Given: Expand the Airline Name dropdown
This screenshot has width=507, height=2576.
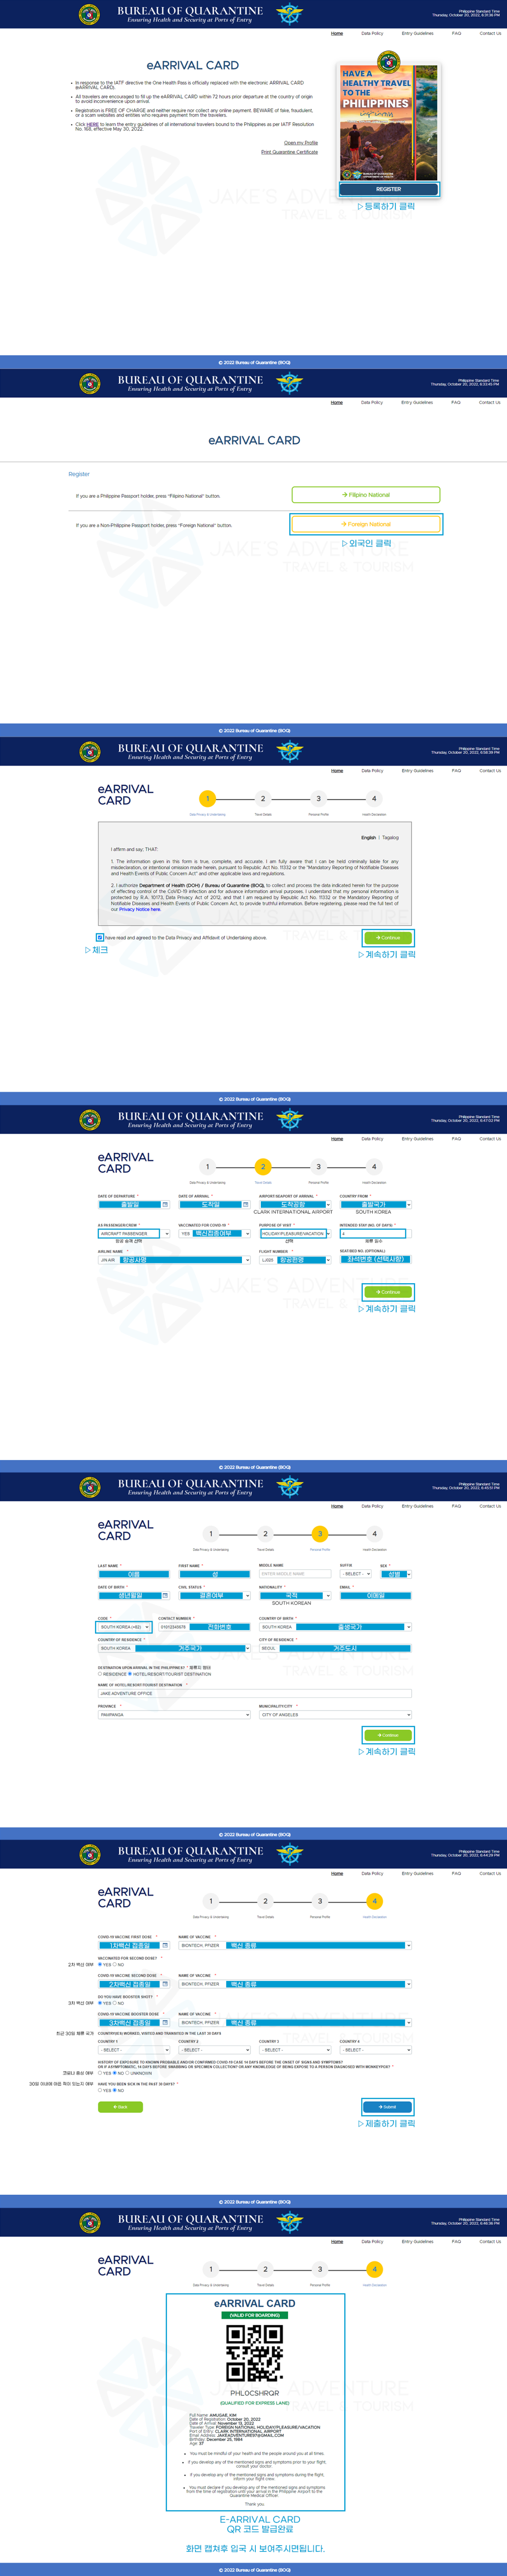Looking at the screenshot, I should tap(174, 1260).
